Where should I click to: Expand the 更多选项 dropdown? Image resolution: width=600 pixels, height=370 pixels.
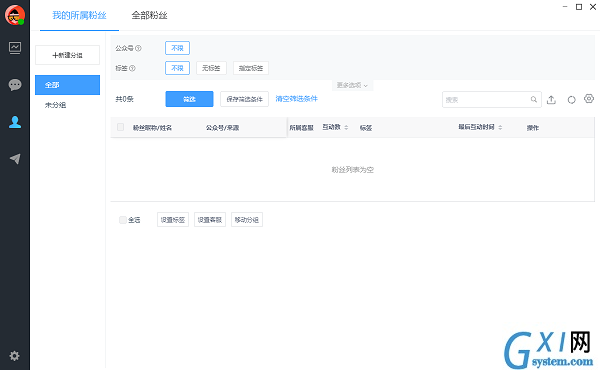click(352, 85)
